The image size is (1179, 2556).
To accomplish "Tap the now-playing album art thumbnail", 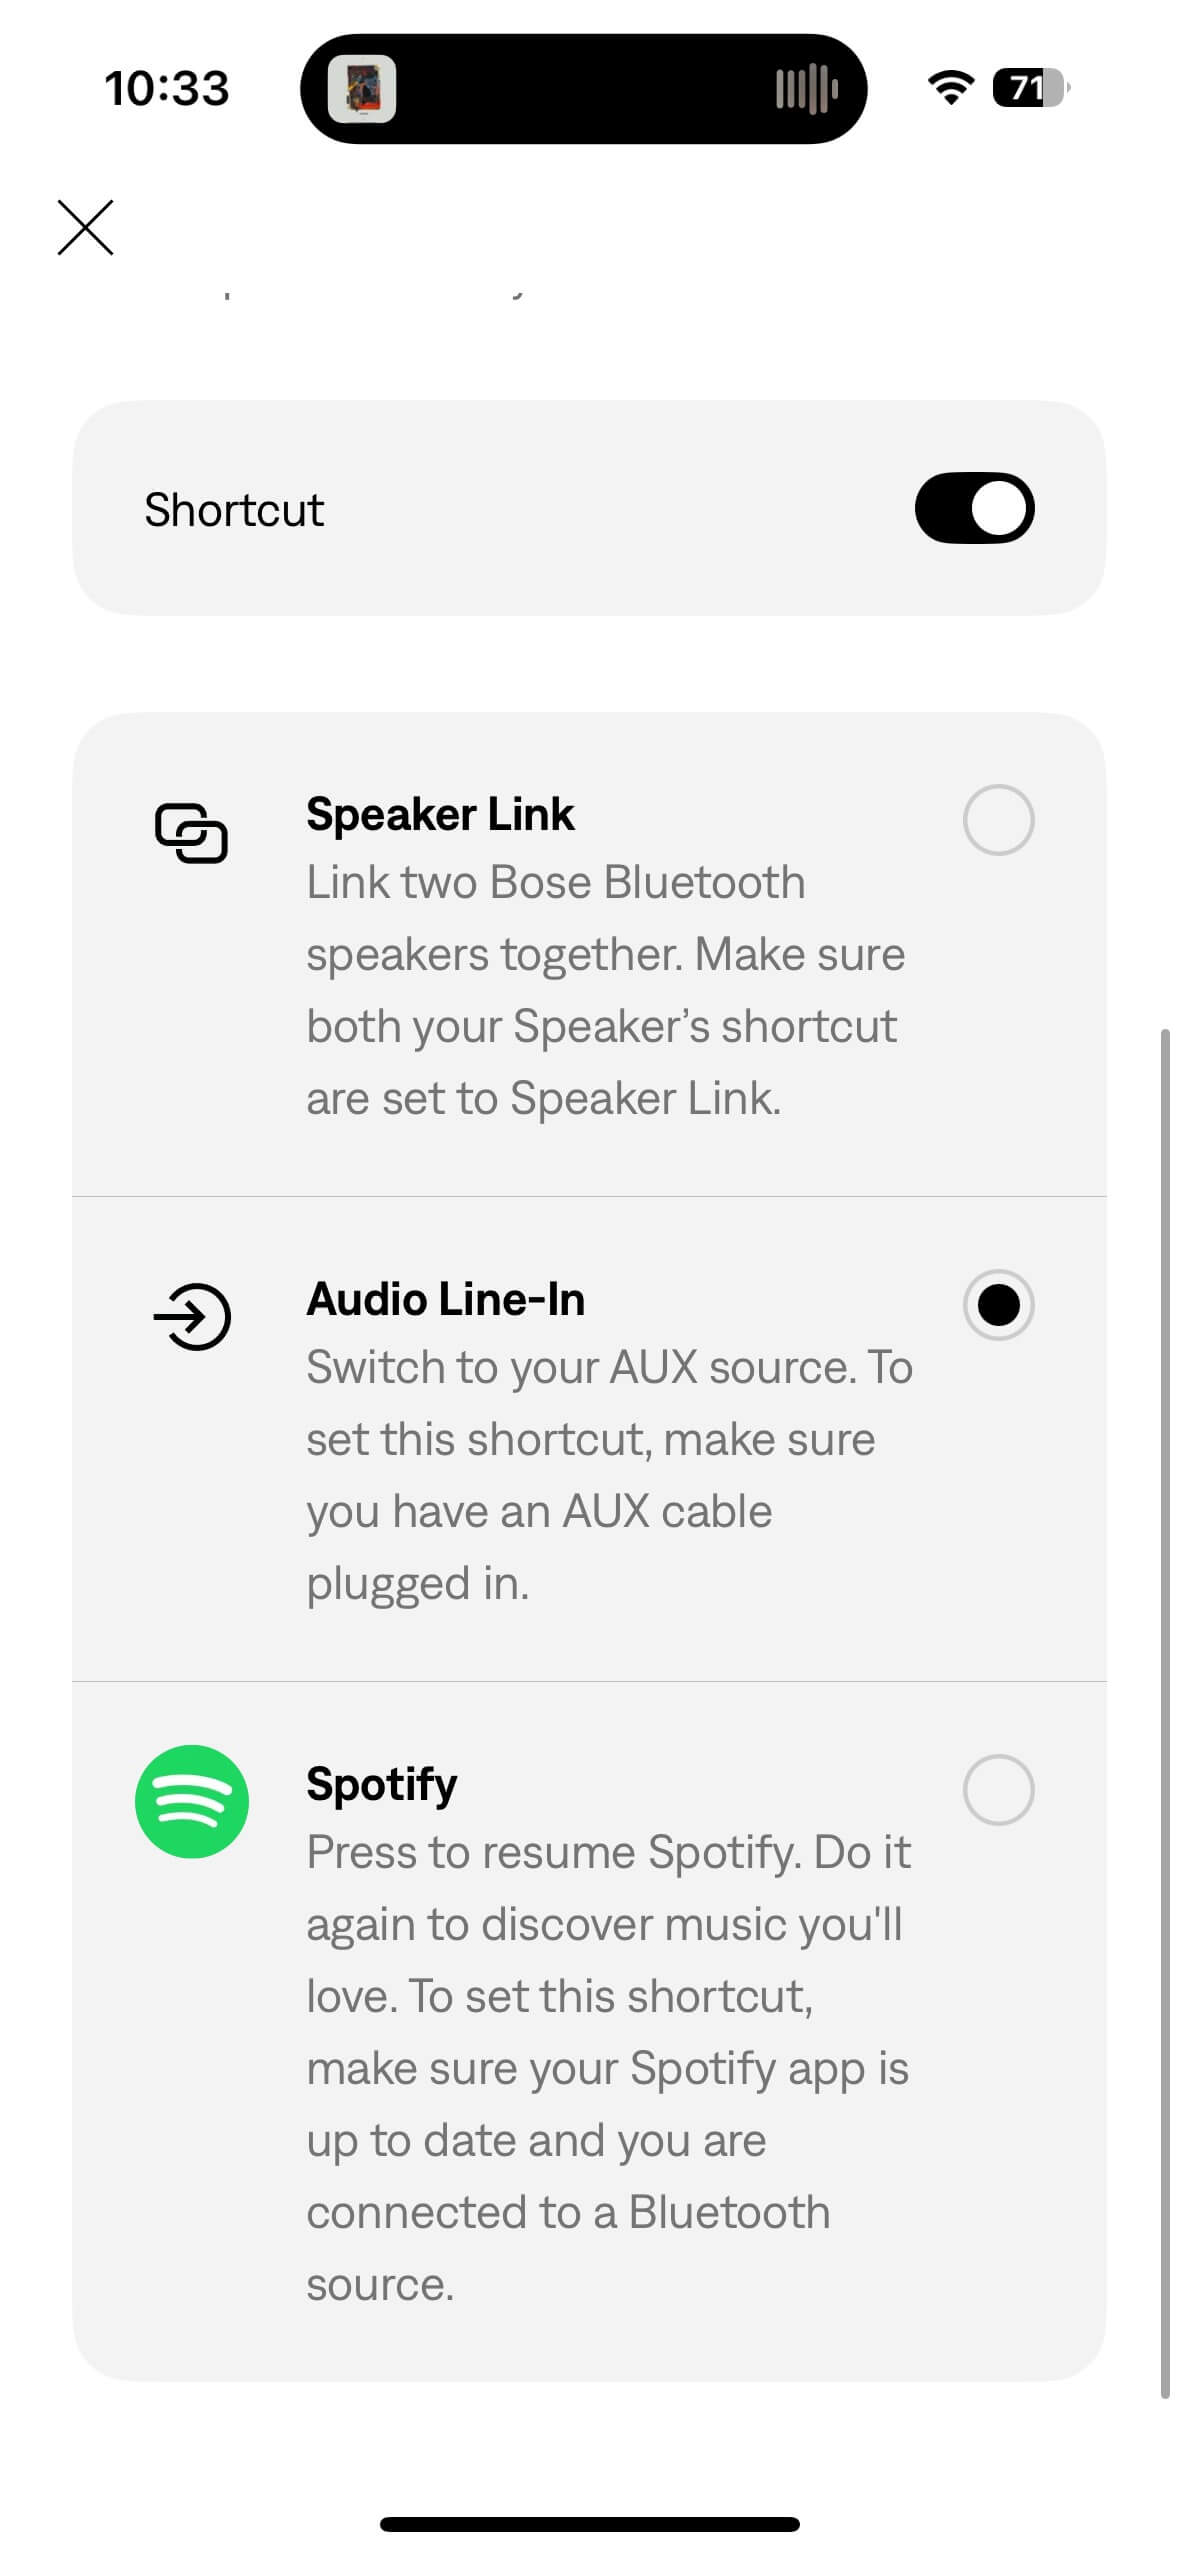I will [362, 89].
